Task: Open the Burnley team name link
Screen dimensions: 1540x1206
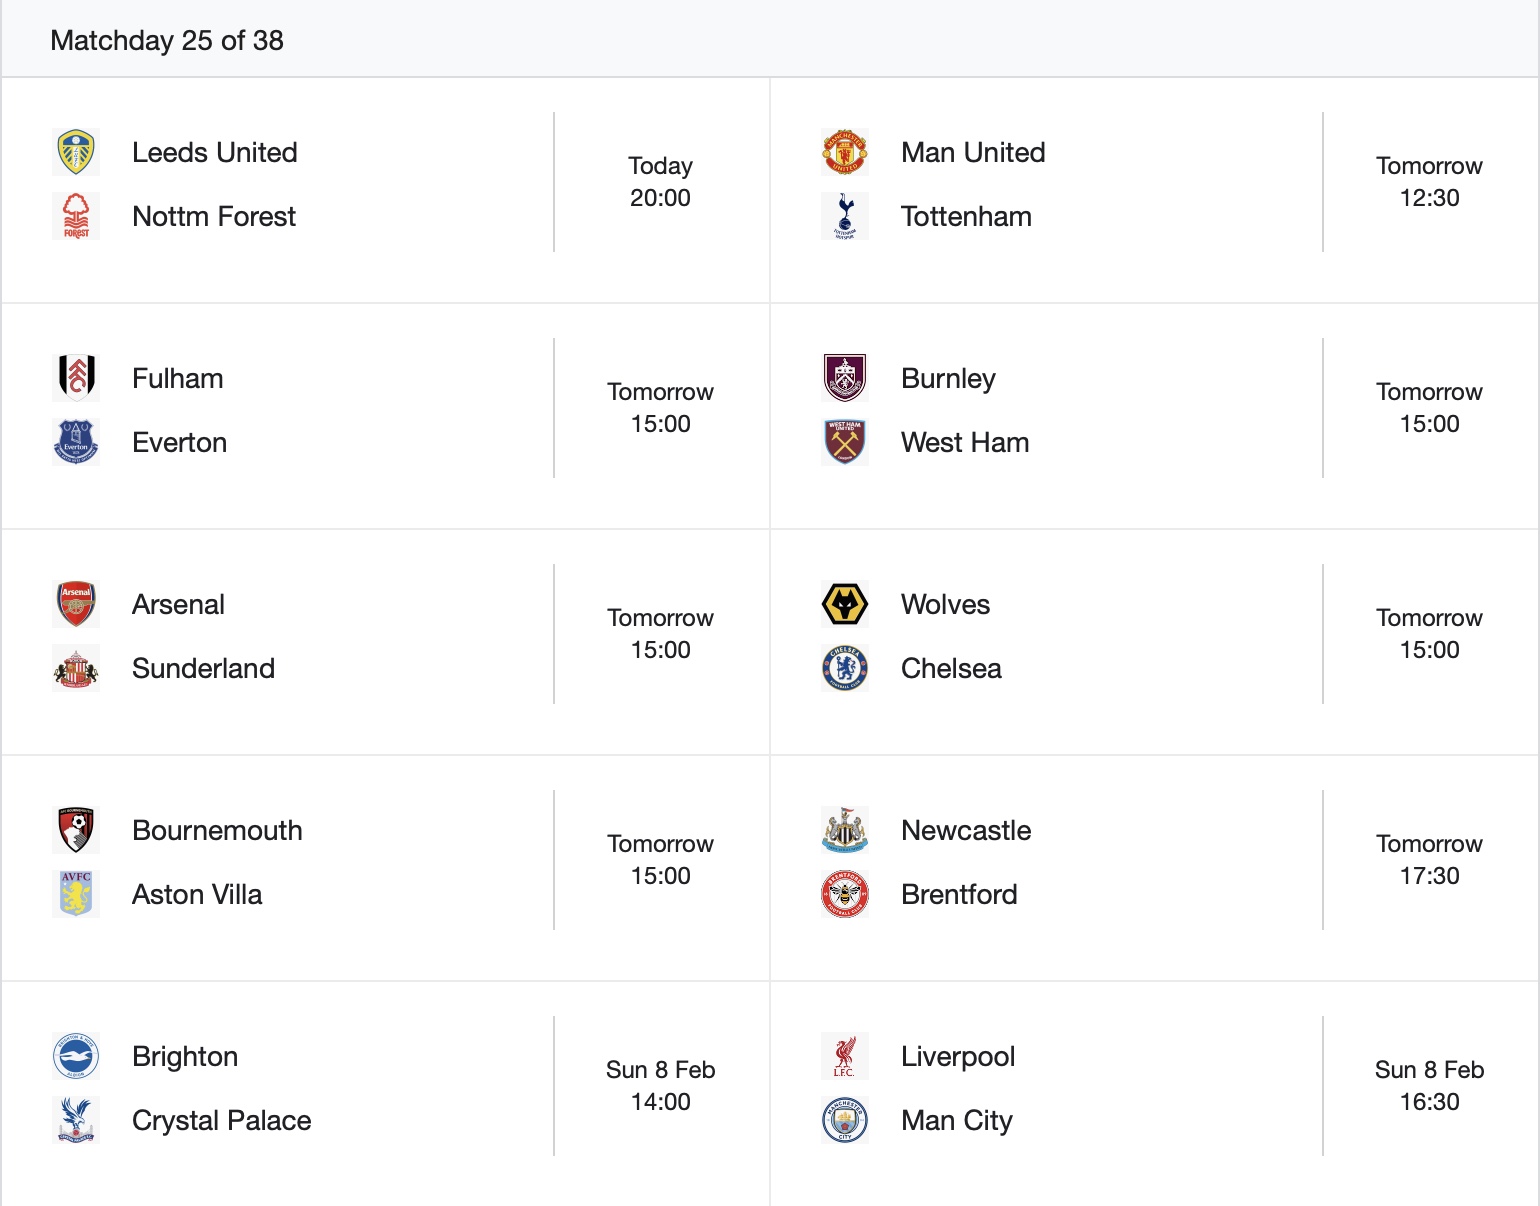Action: pyautogui.click(x=948, y=378)
